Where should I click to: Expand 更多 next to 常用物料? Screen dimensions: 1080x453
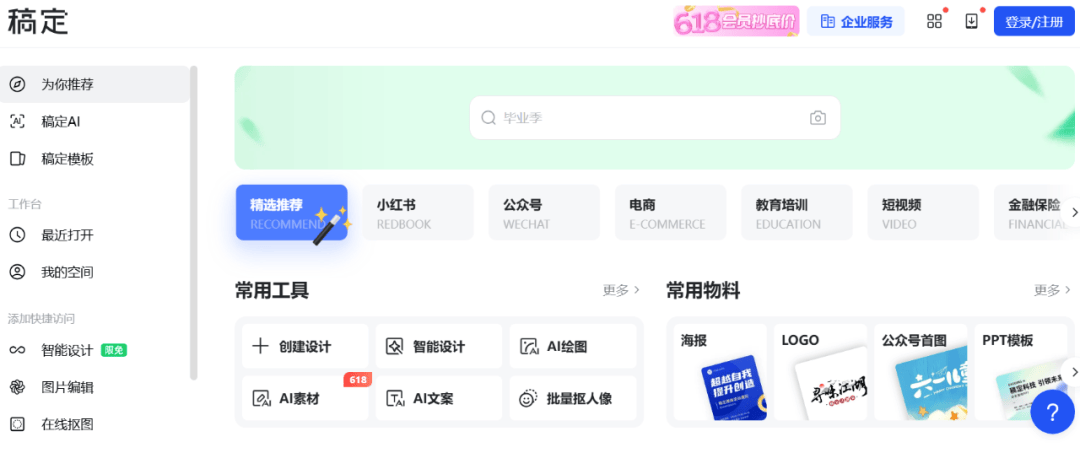point(1052,291)
